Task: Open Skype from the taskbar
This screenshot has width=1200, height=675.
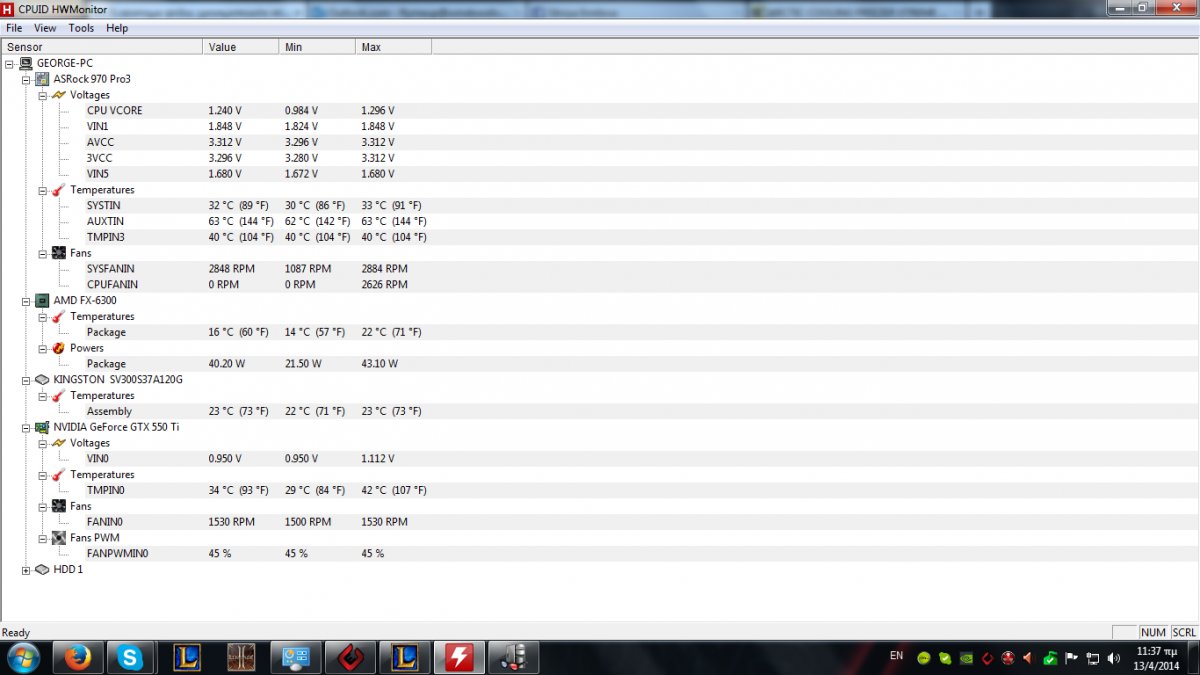Action: click(x=130, y=657)
